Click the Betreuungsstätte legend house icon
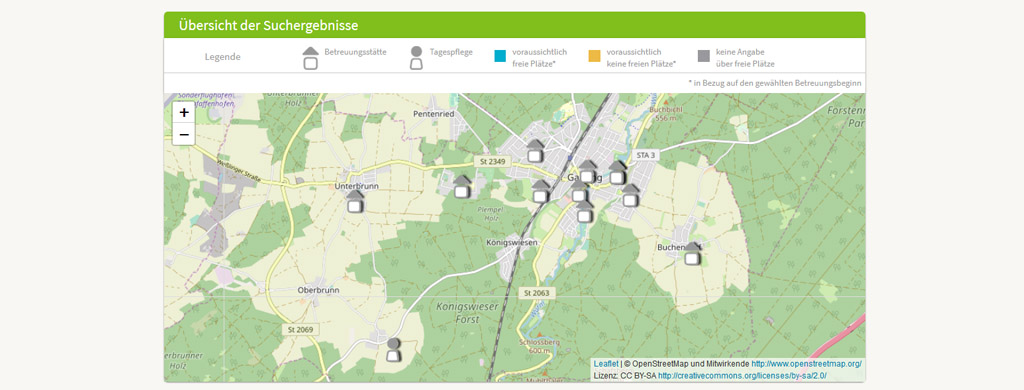Viewport: 1024px width, 390px height. click(311, 58)
